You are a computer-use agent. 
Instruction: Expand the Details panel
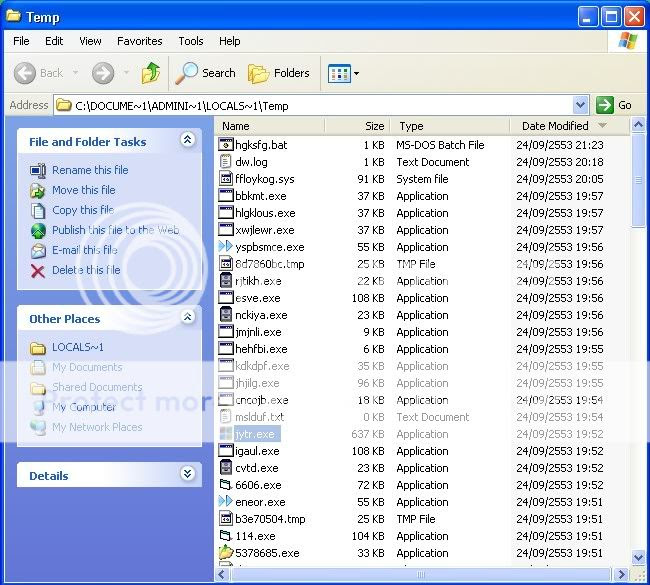coord(187,473)
